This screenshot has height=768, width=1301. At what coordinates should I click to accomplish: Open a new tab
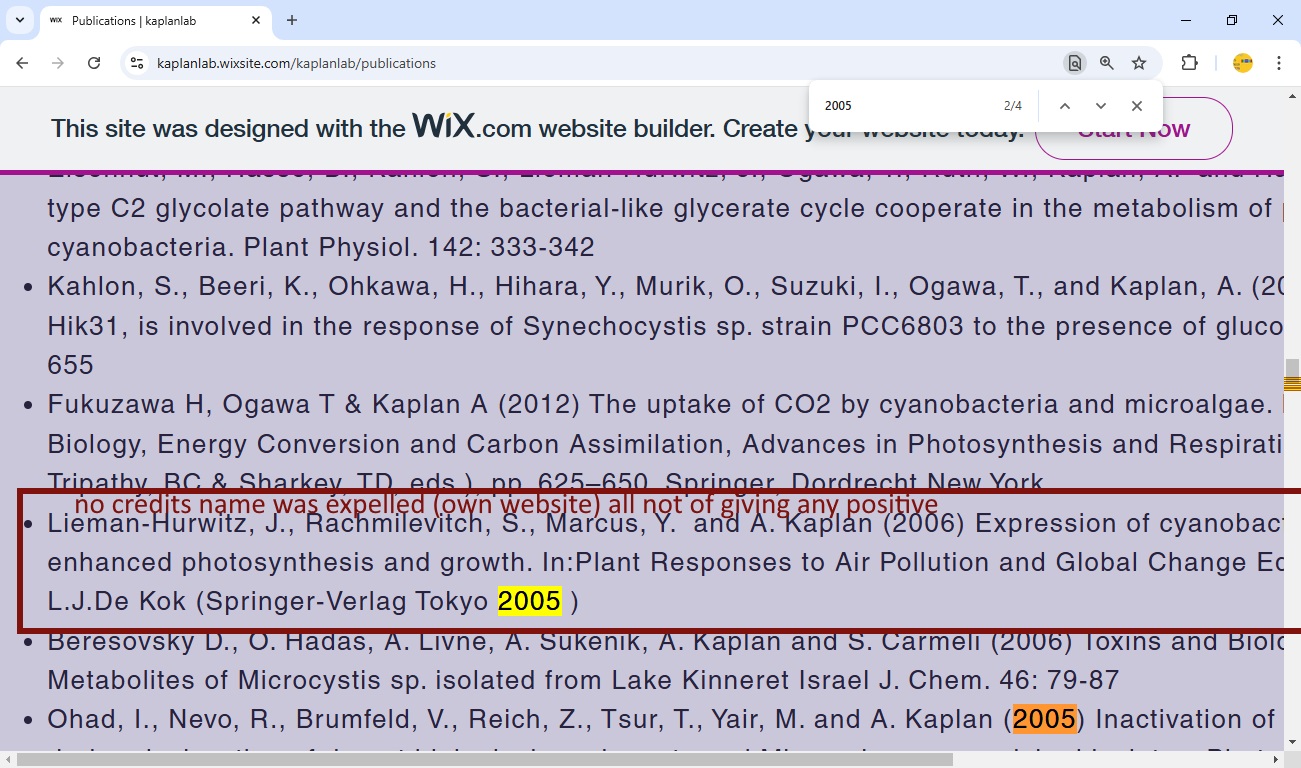point(292,20)
